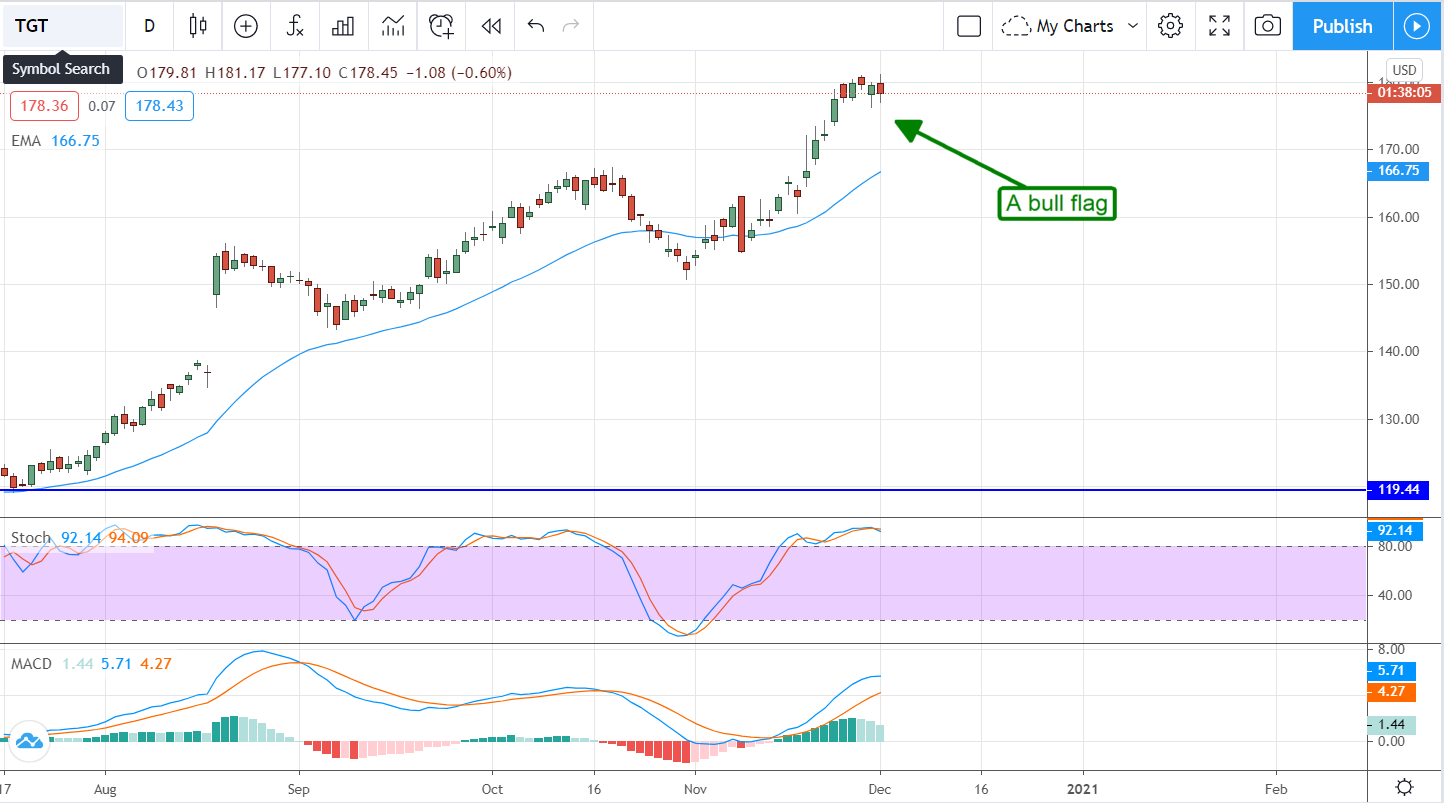The width and height of the screenshot is (1444, 803).
Task: Open the candlestick chart style selector
Action: tap(198, 26)
